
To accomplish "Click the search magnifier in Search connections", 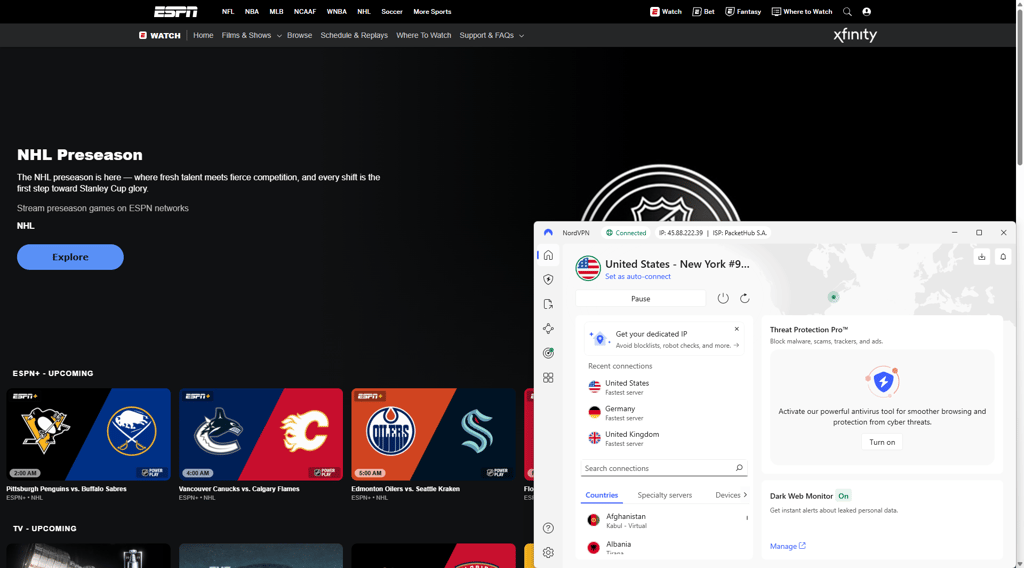I will [739, 467].
